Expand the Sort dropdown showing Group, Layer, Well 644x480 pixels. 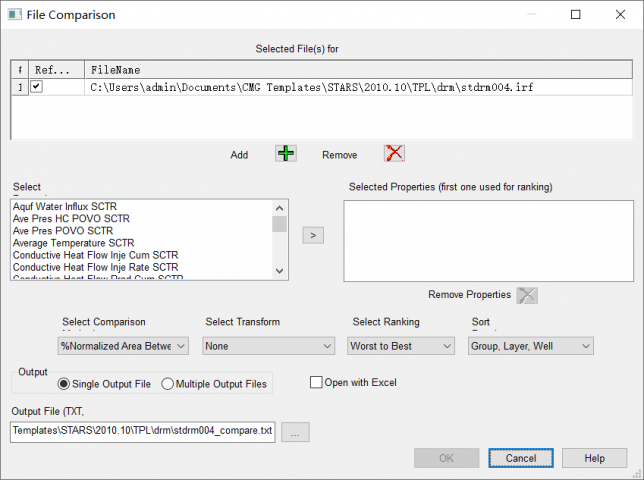tap(530, 346)
